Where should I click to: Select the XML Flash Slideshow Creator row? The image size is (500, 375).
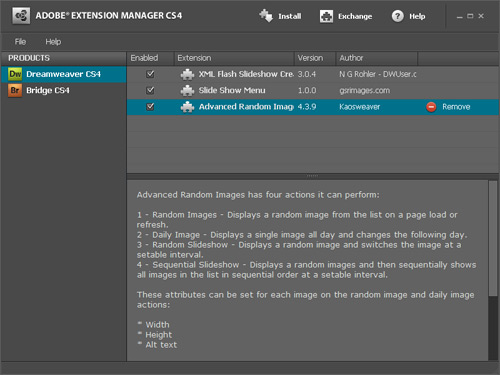pyautogui.click(x=313, y=74)
